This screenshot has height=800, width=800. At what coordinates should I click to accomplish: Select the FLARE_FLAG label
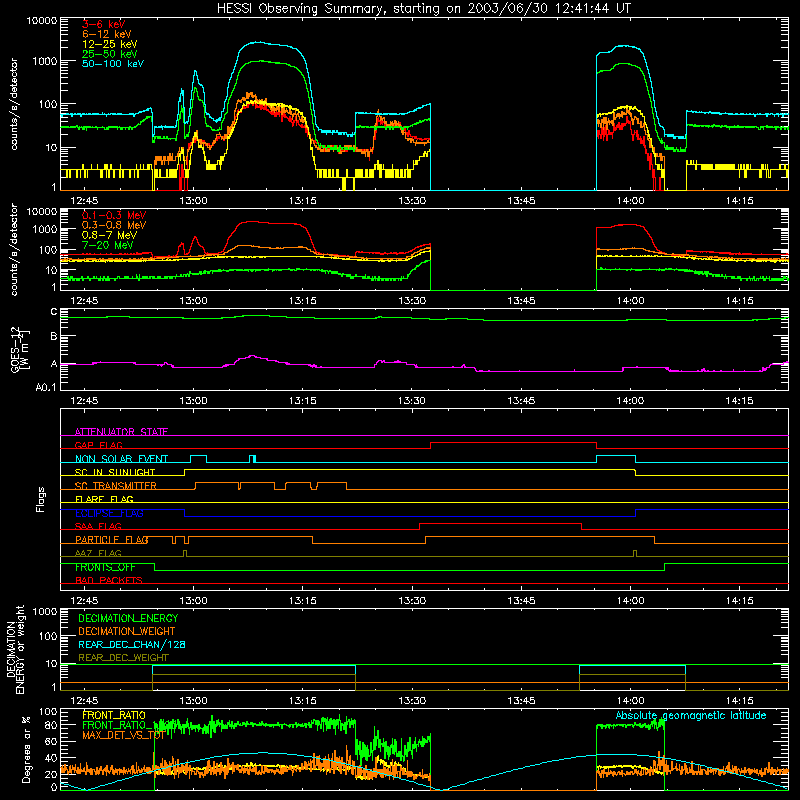pyautogui.click(x=104, y=499)
